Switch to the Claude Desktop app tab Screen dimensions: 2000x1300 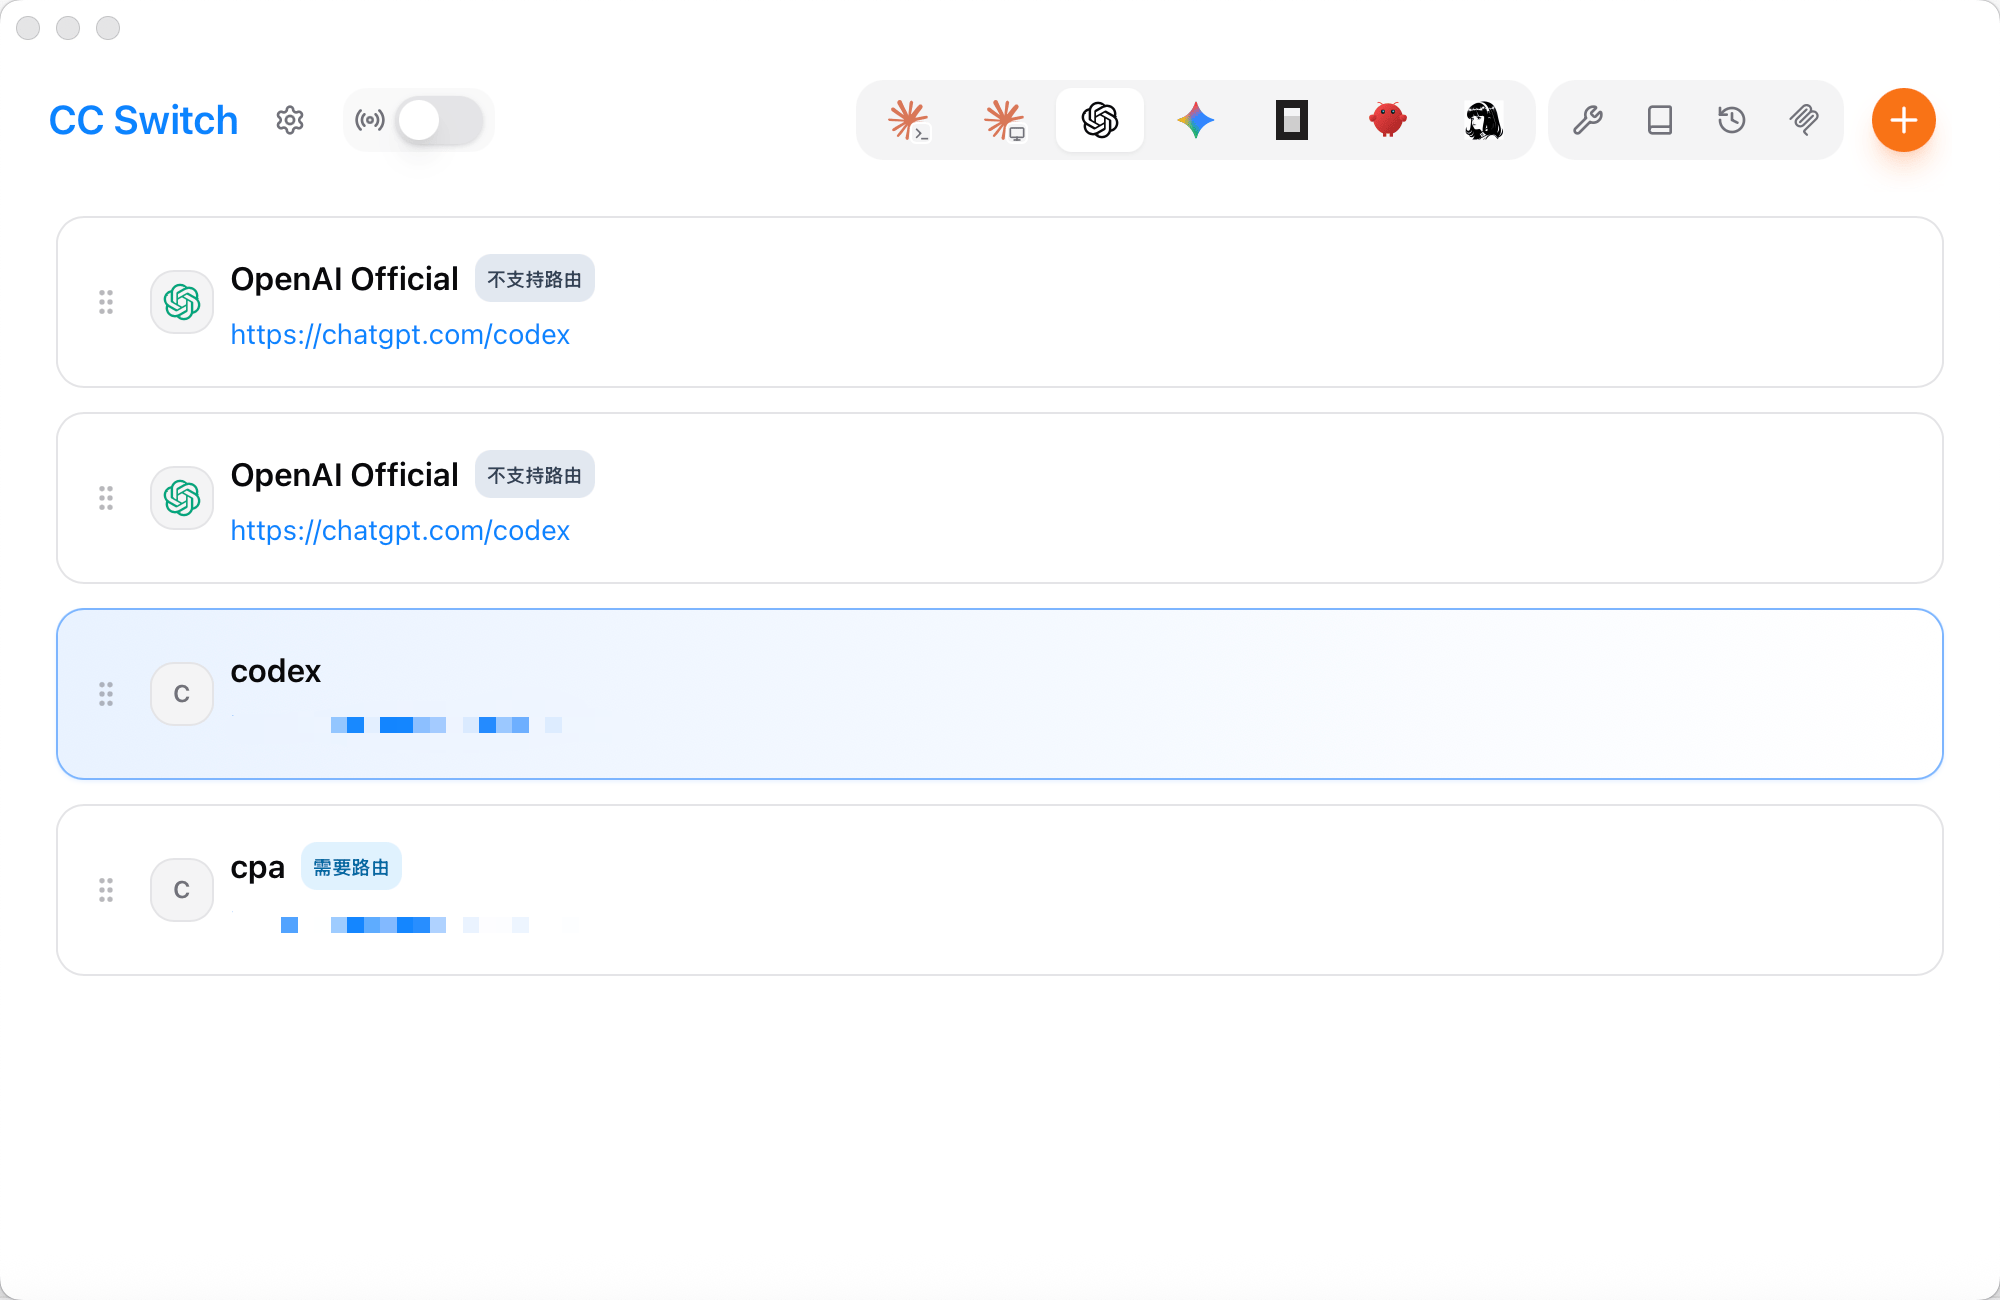[1004, 120]
